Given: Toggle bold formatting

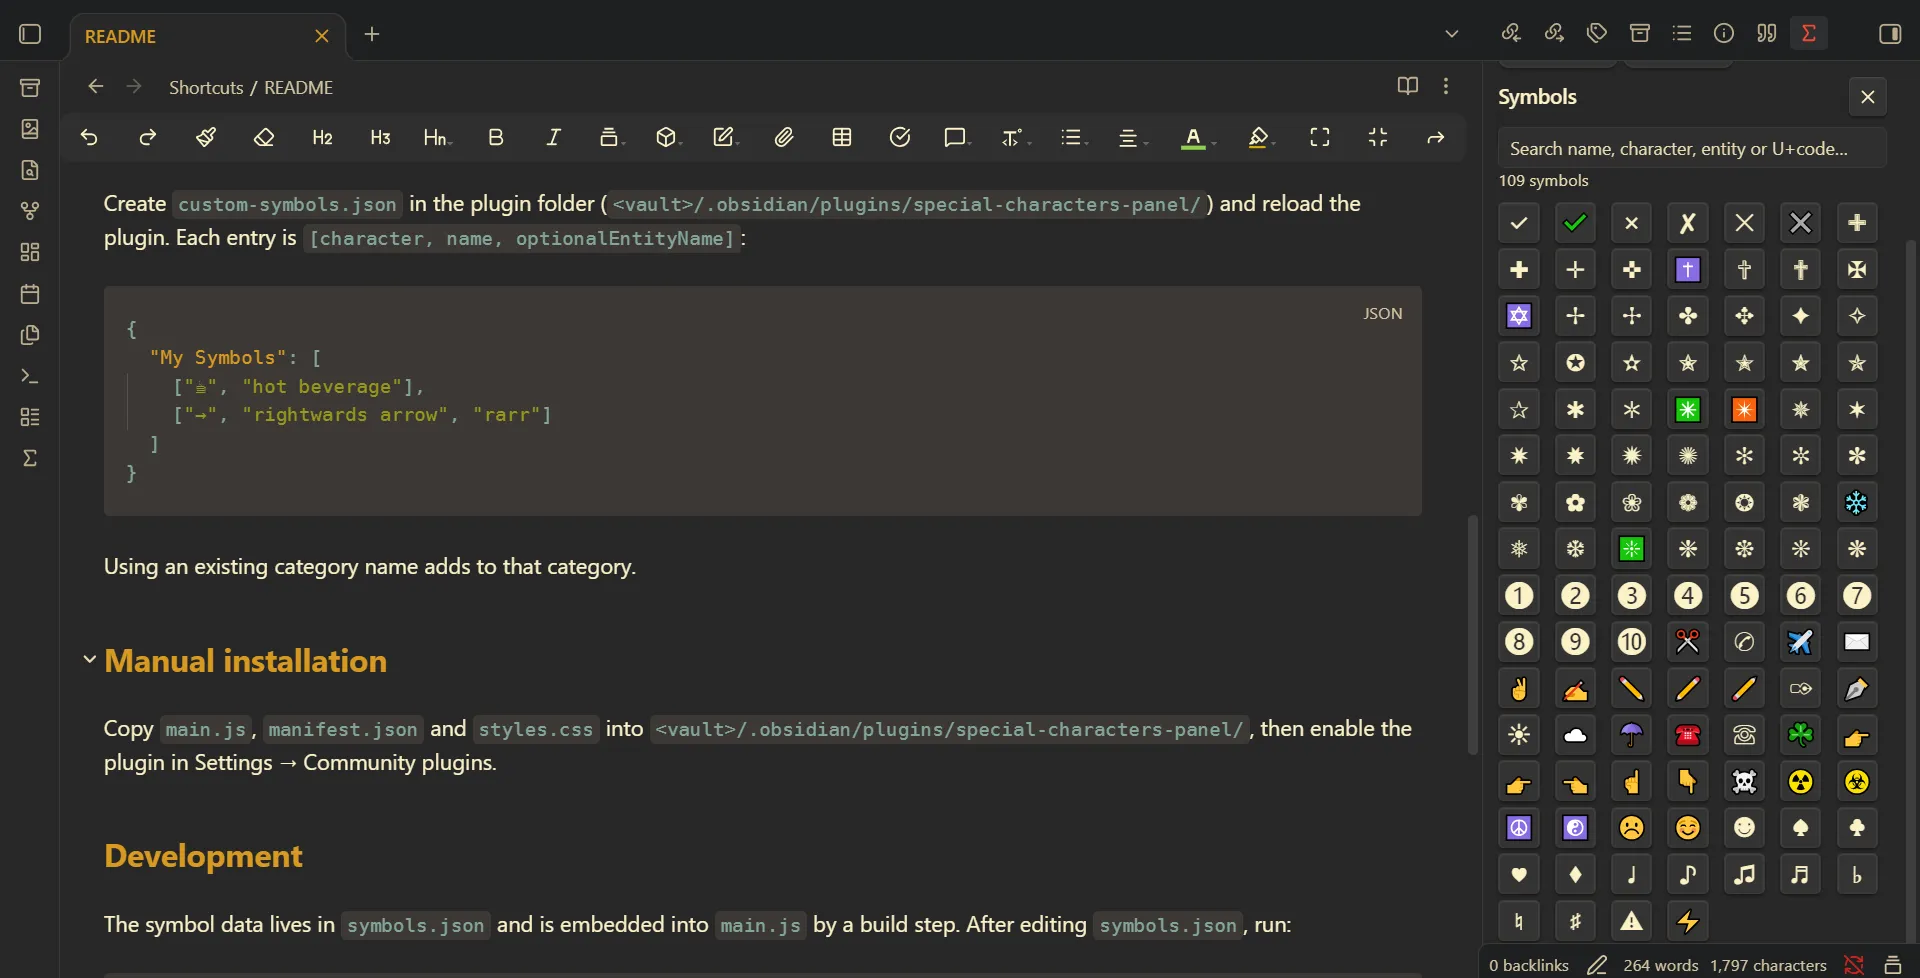Looking at the screenshot, I should [496, 138].
